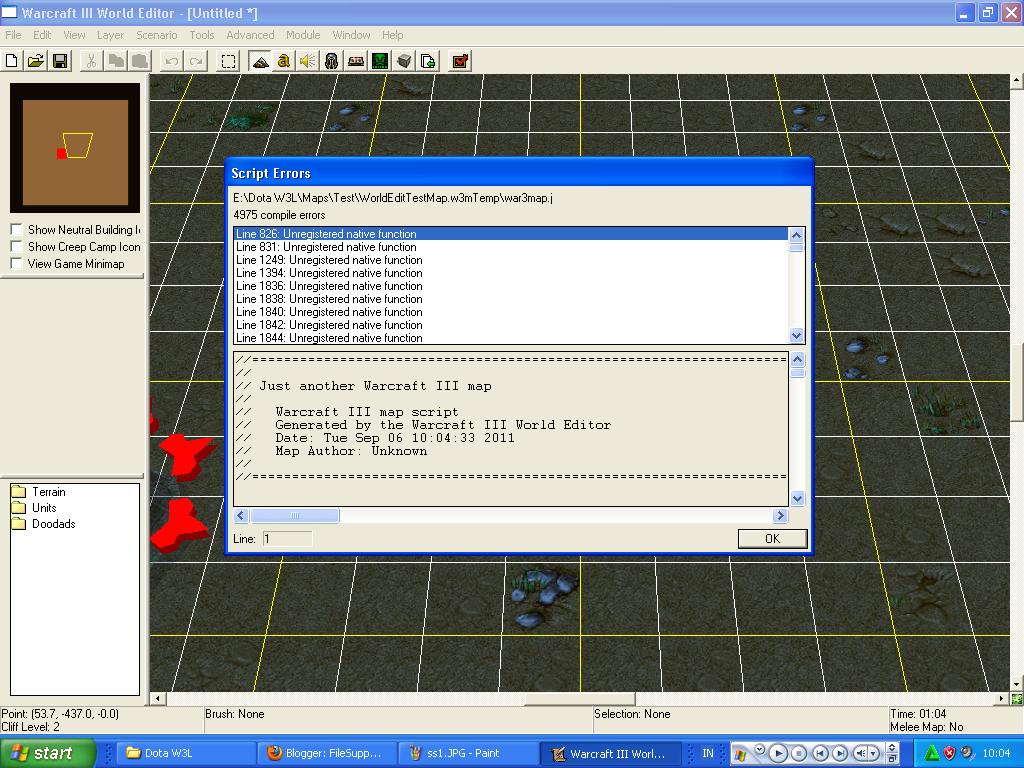The height and width of the screenshot is (768, 1024).
Task: Click script pane scroll-up arrow
Action: [x=797, y=360]
